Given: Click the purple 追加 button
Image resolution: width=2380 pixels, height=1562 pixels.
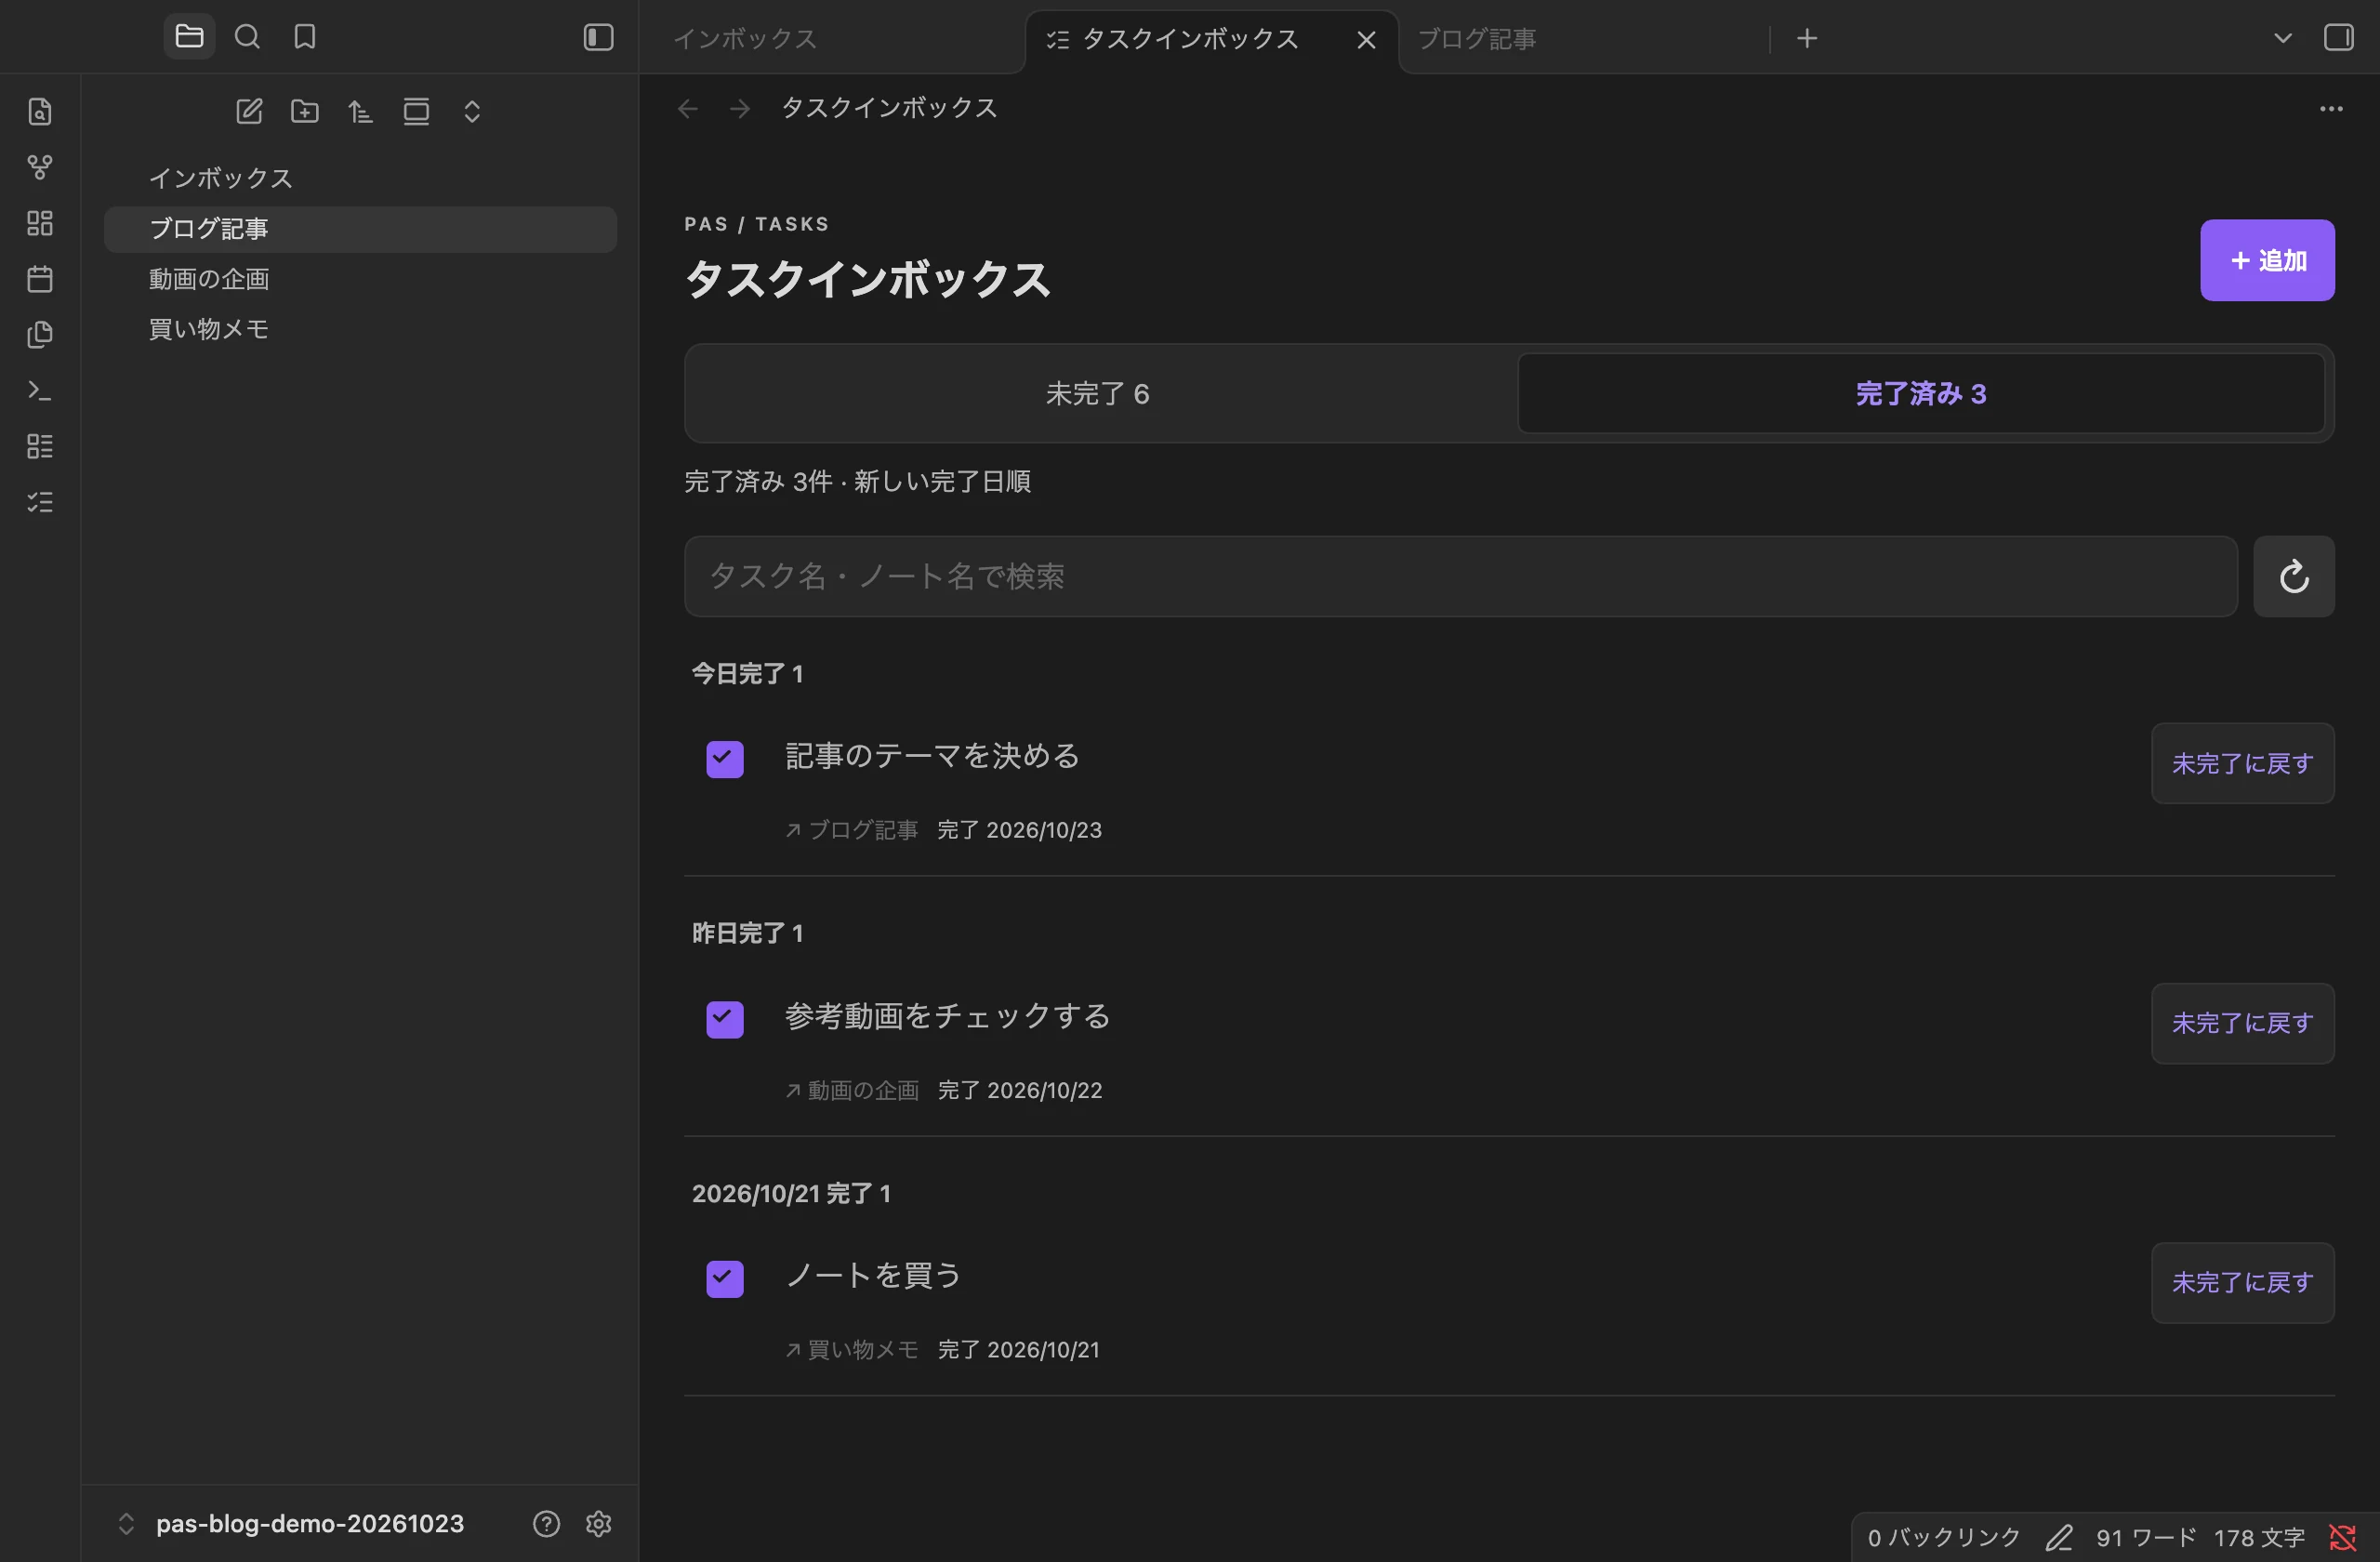Looking at the screenshot, I should [2267, 260].
